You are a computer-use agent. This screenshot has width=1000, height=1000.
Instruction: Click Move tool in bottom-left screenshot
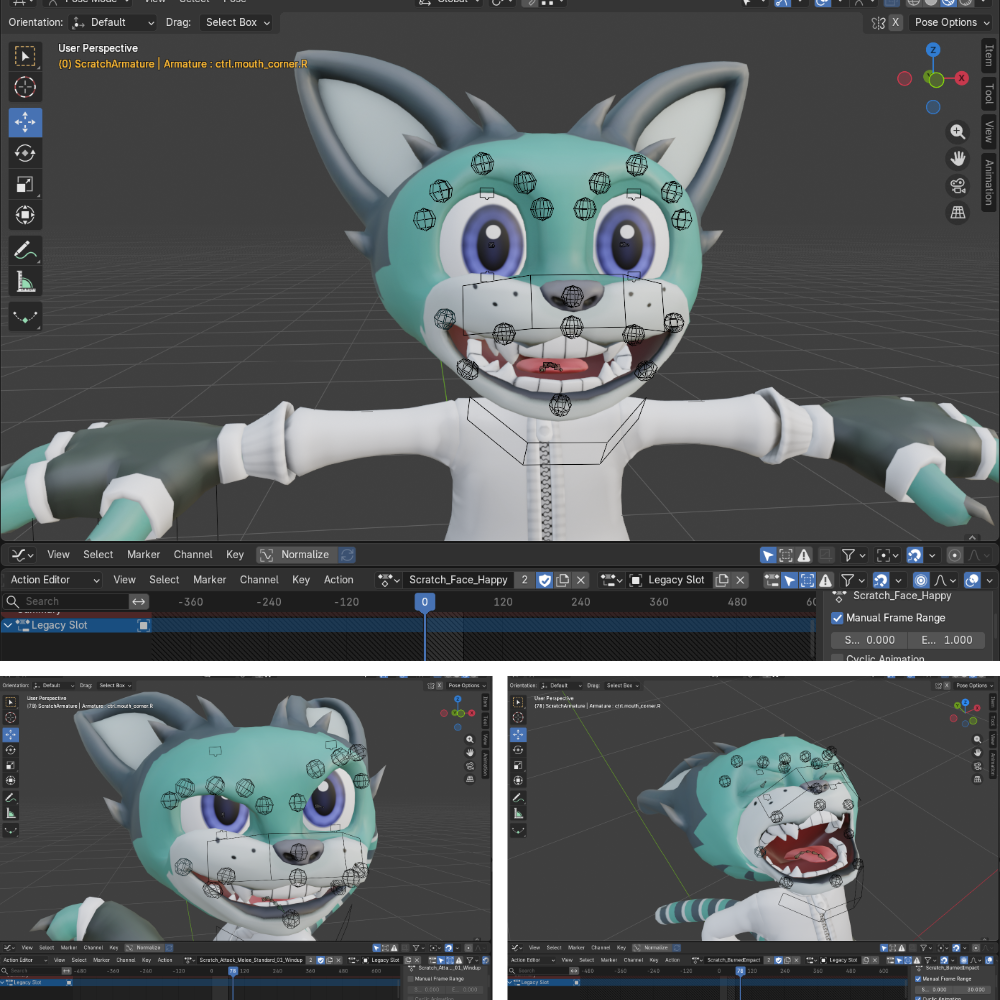11,734
